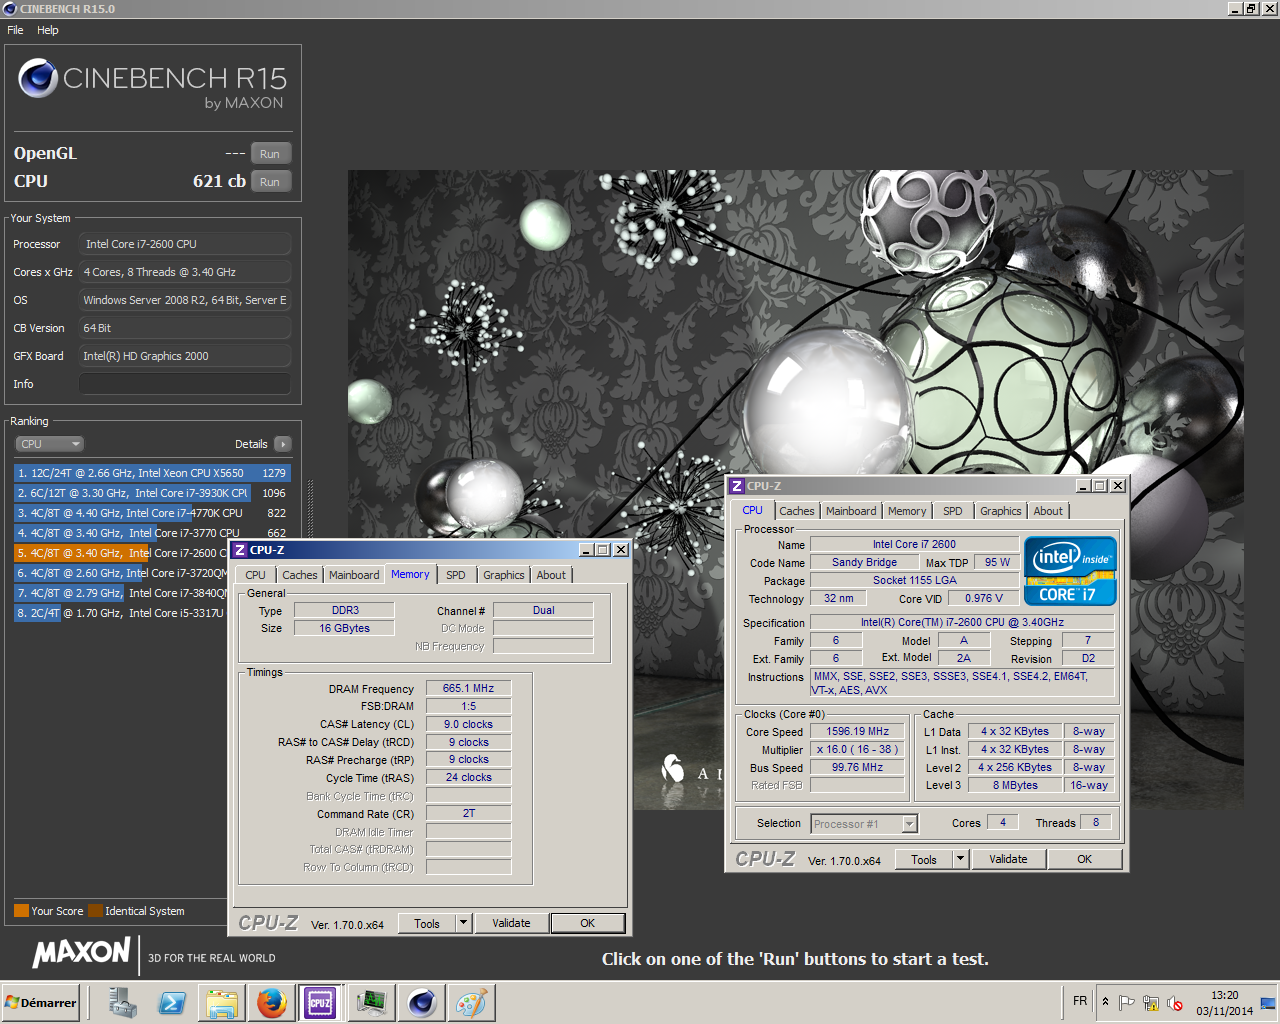
Task: Select i7-4770K ranking entry
Action: click(x=152, y=513)
